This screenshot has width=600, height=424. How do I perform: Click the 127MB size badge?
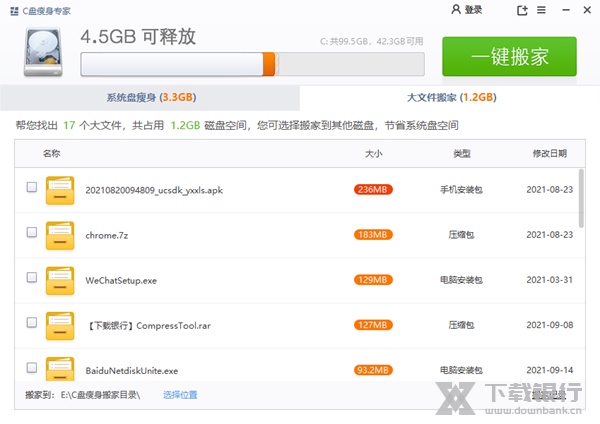click(x=373, y=325)
